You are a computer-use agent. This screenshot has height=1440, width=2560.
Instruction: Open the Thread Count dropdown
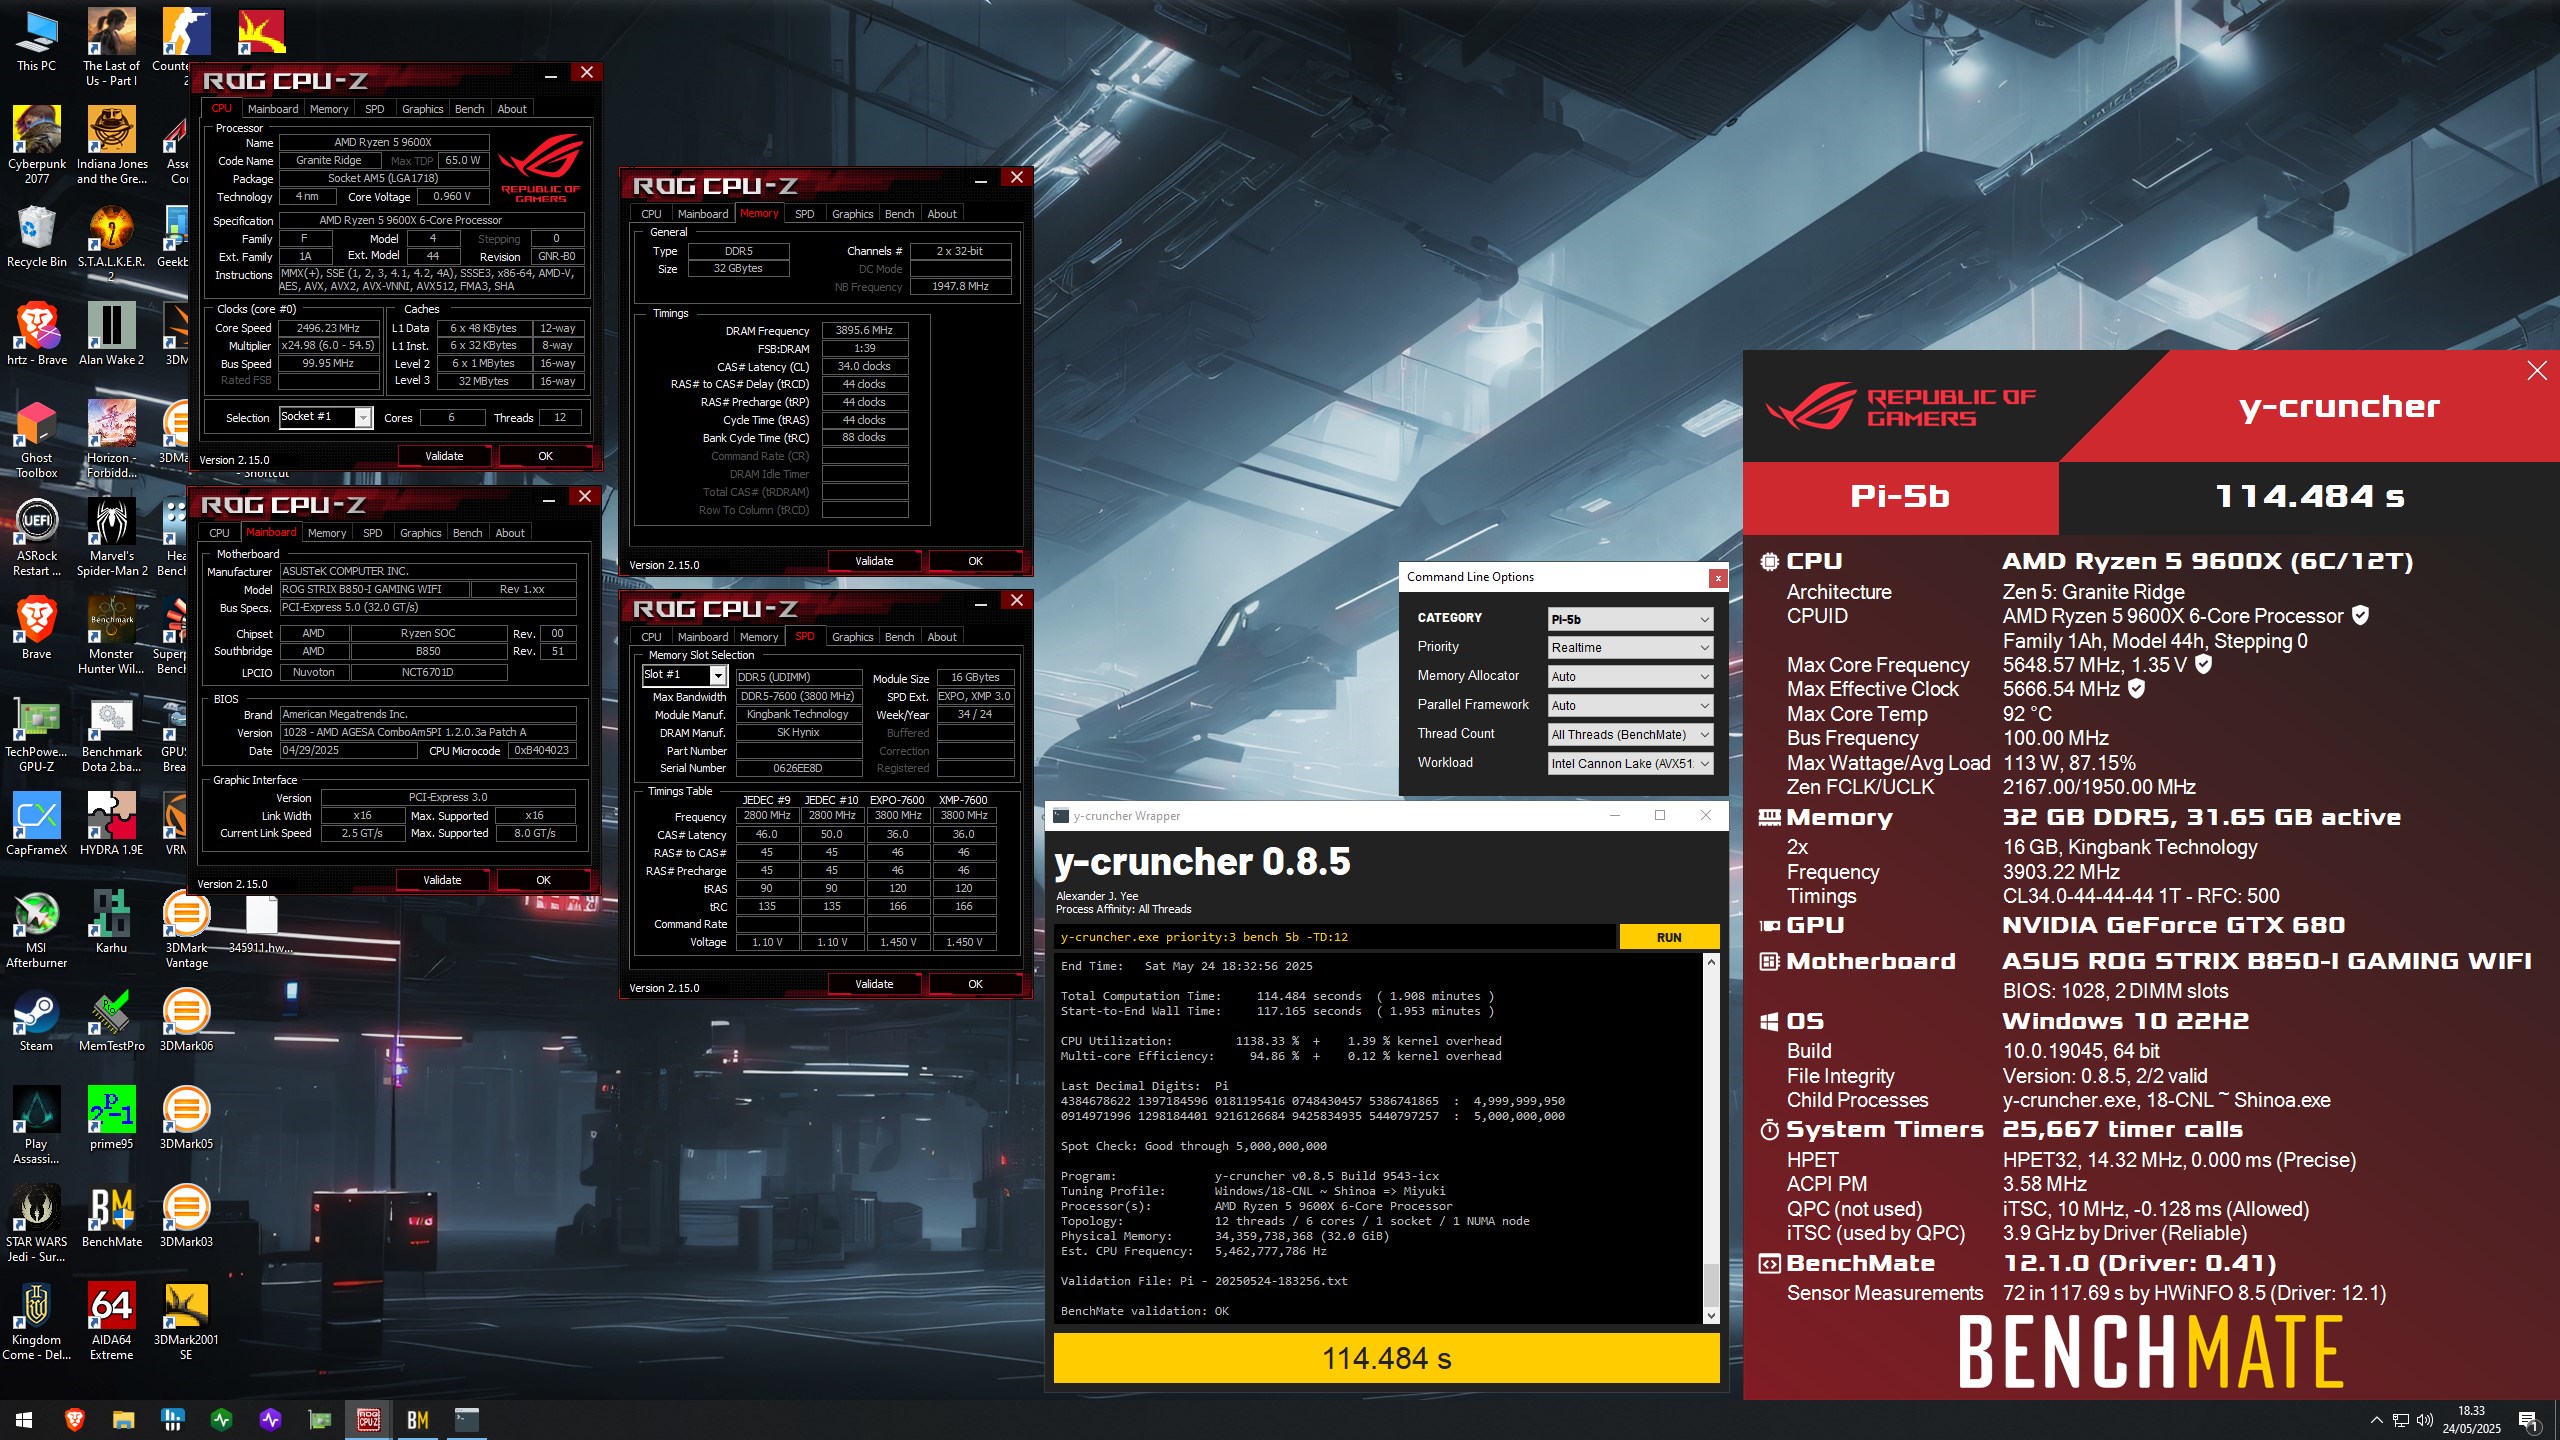[1630, 735]
